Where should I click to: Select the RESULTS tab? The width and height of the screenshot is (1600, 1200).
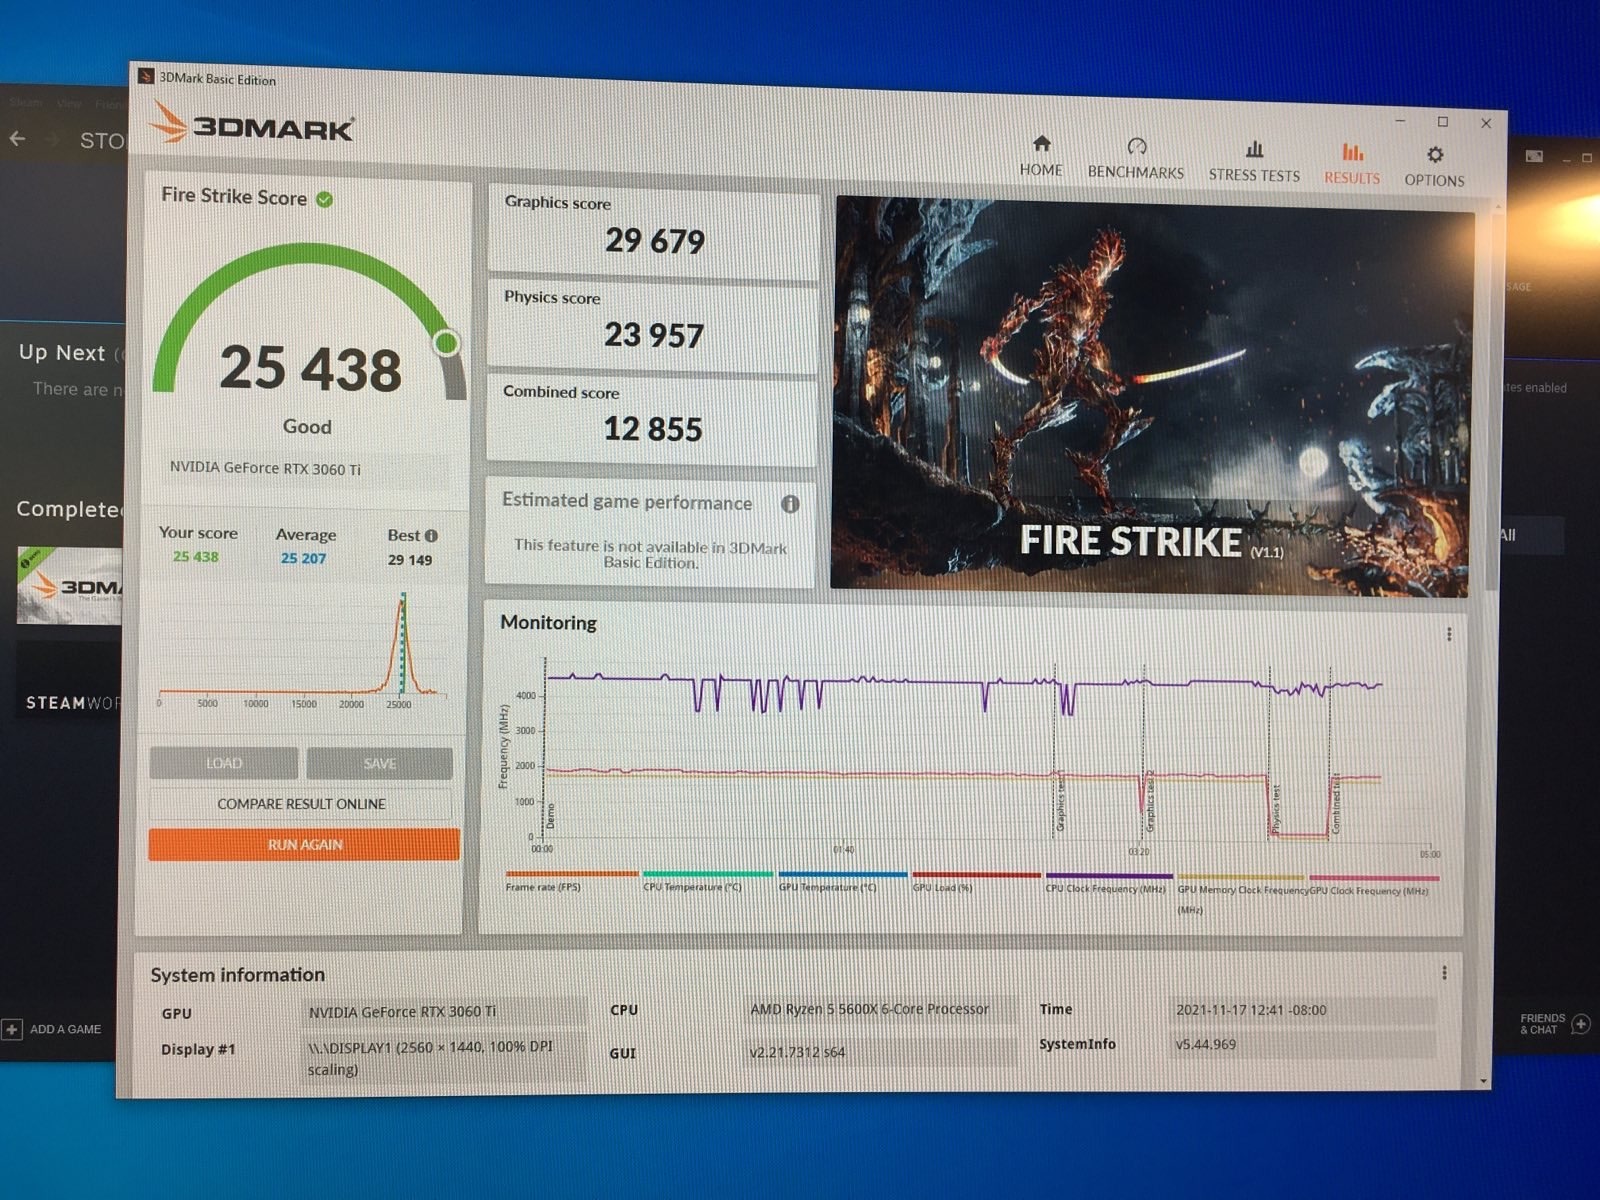coord(1352,164)
